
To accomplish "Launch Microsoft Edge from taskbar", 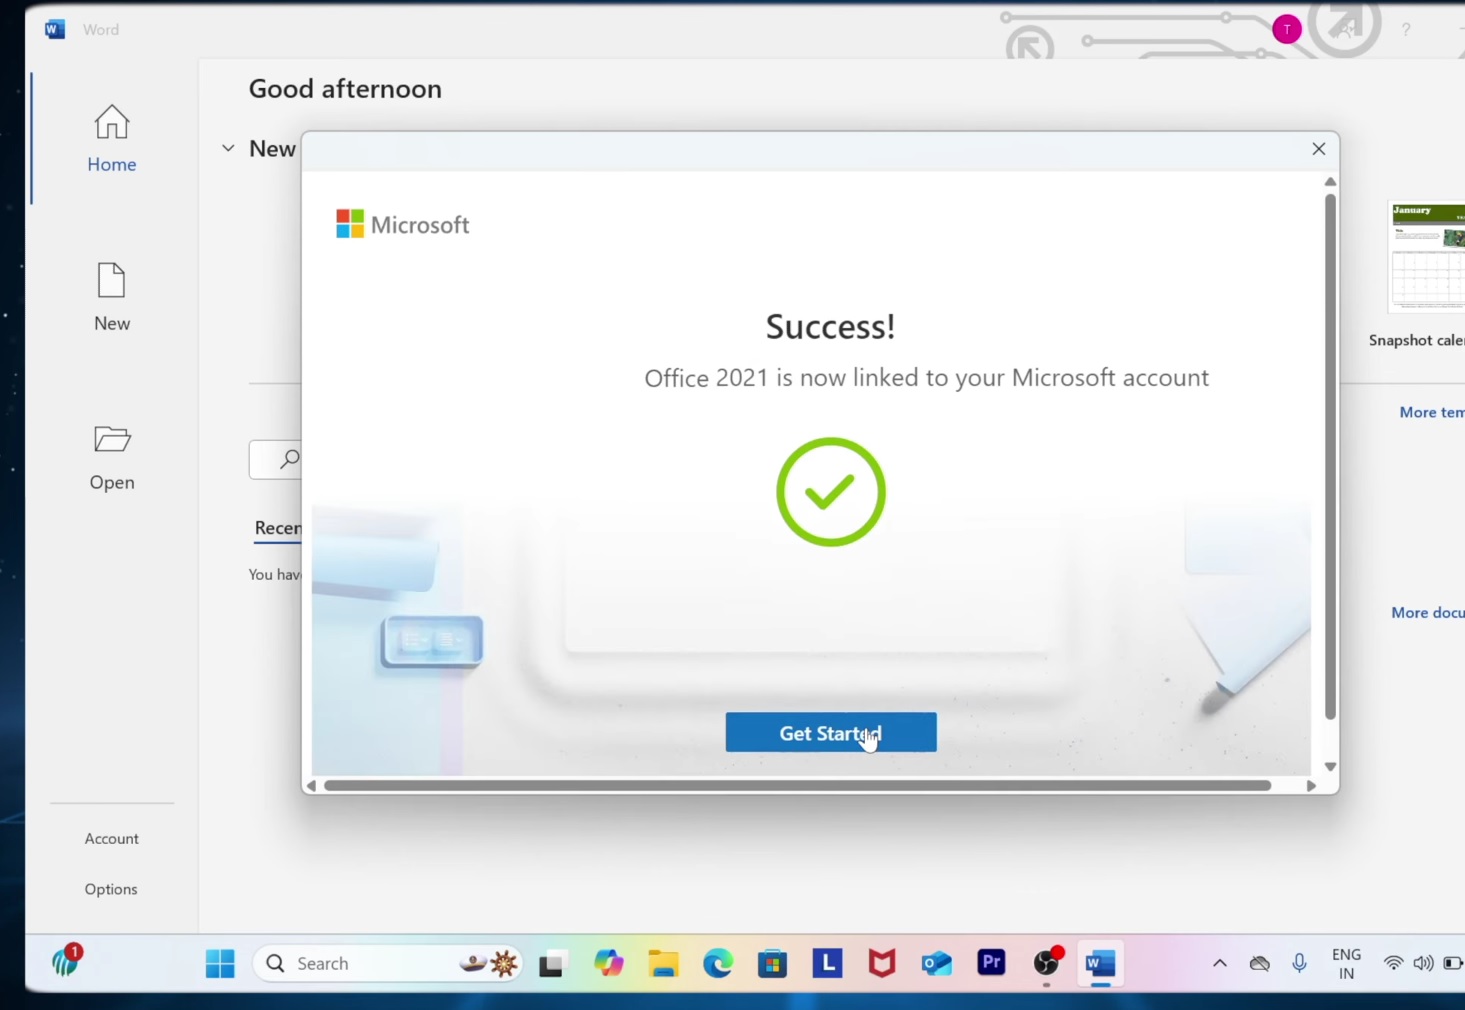I will (718, 964).
